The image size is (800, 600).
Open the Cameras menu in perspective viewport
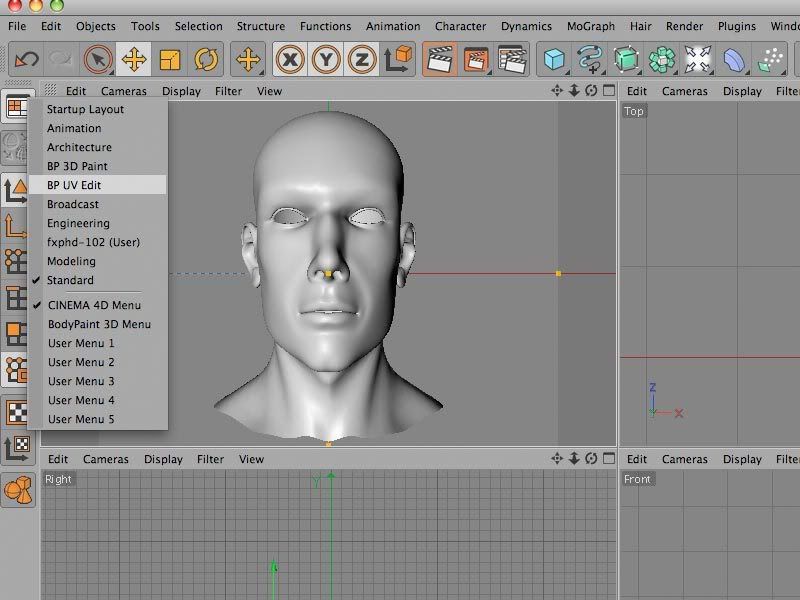[123, 91]
